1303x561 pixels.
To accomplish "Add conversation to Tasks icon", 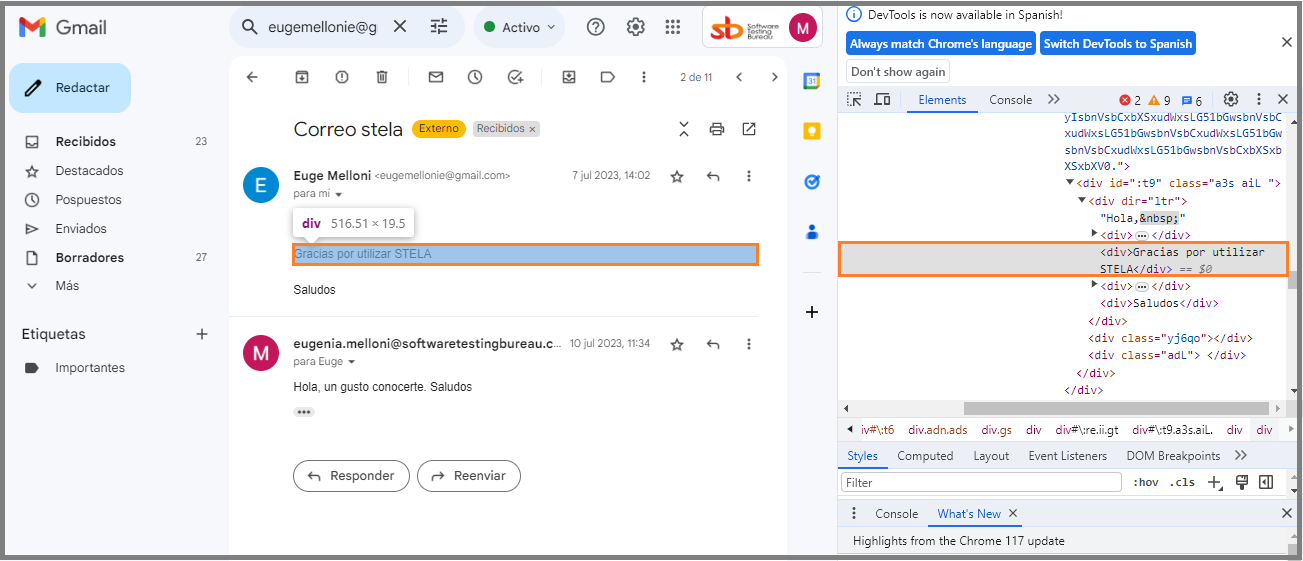I will (x=515, y=77).
